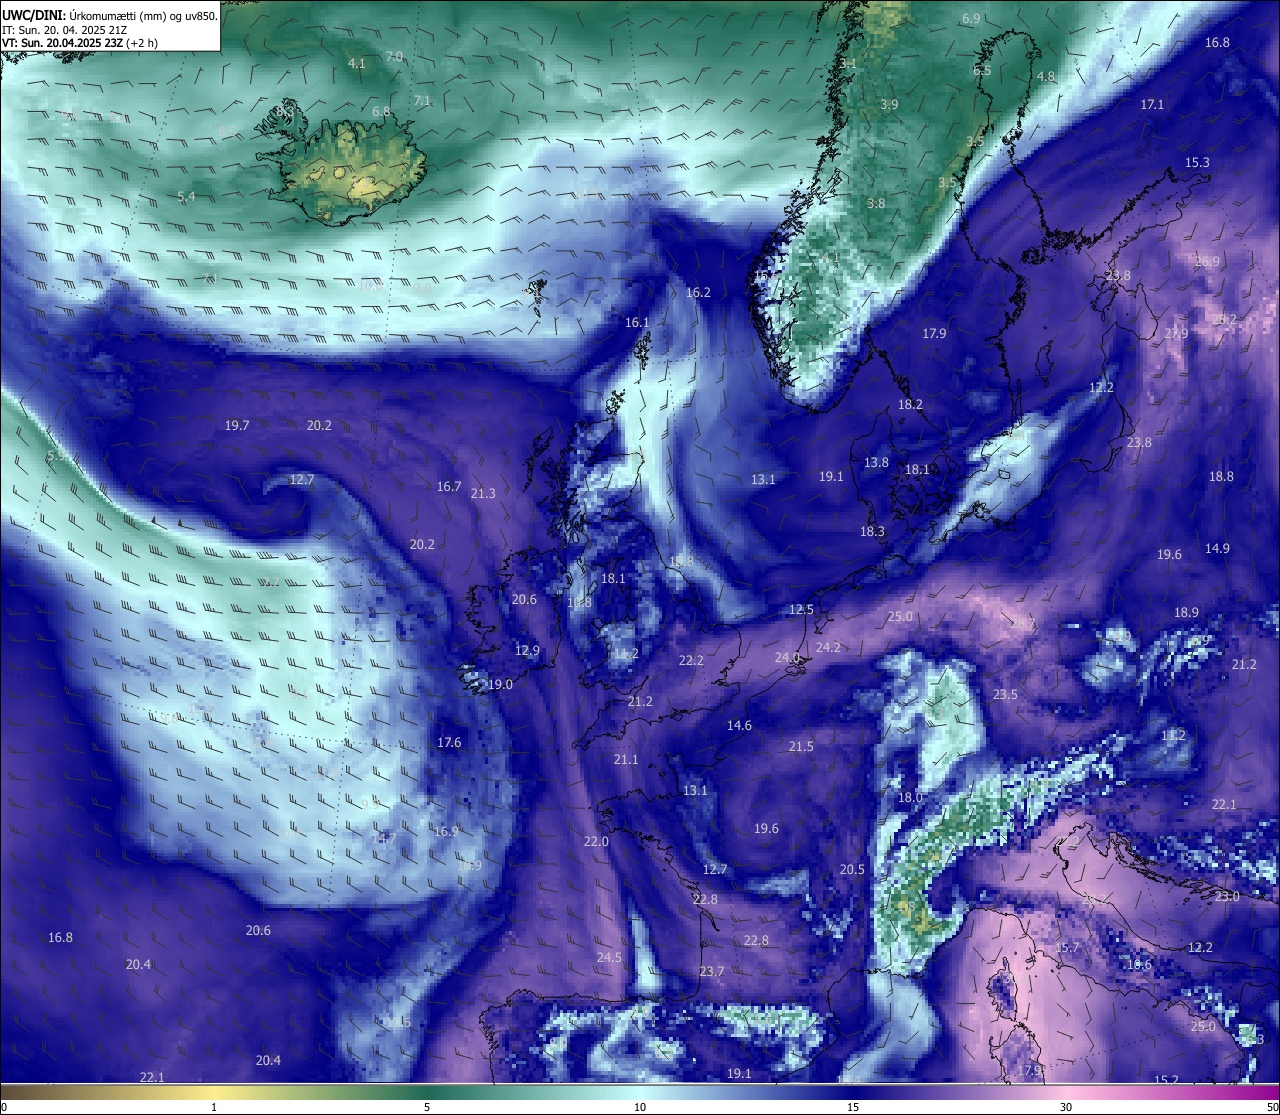Click the 21.3 map value
The height and width of the screenshot is (1115, 1280).
click(x=483, y=494)
